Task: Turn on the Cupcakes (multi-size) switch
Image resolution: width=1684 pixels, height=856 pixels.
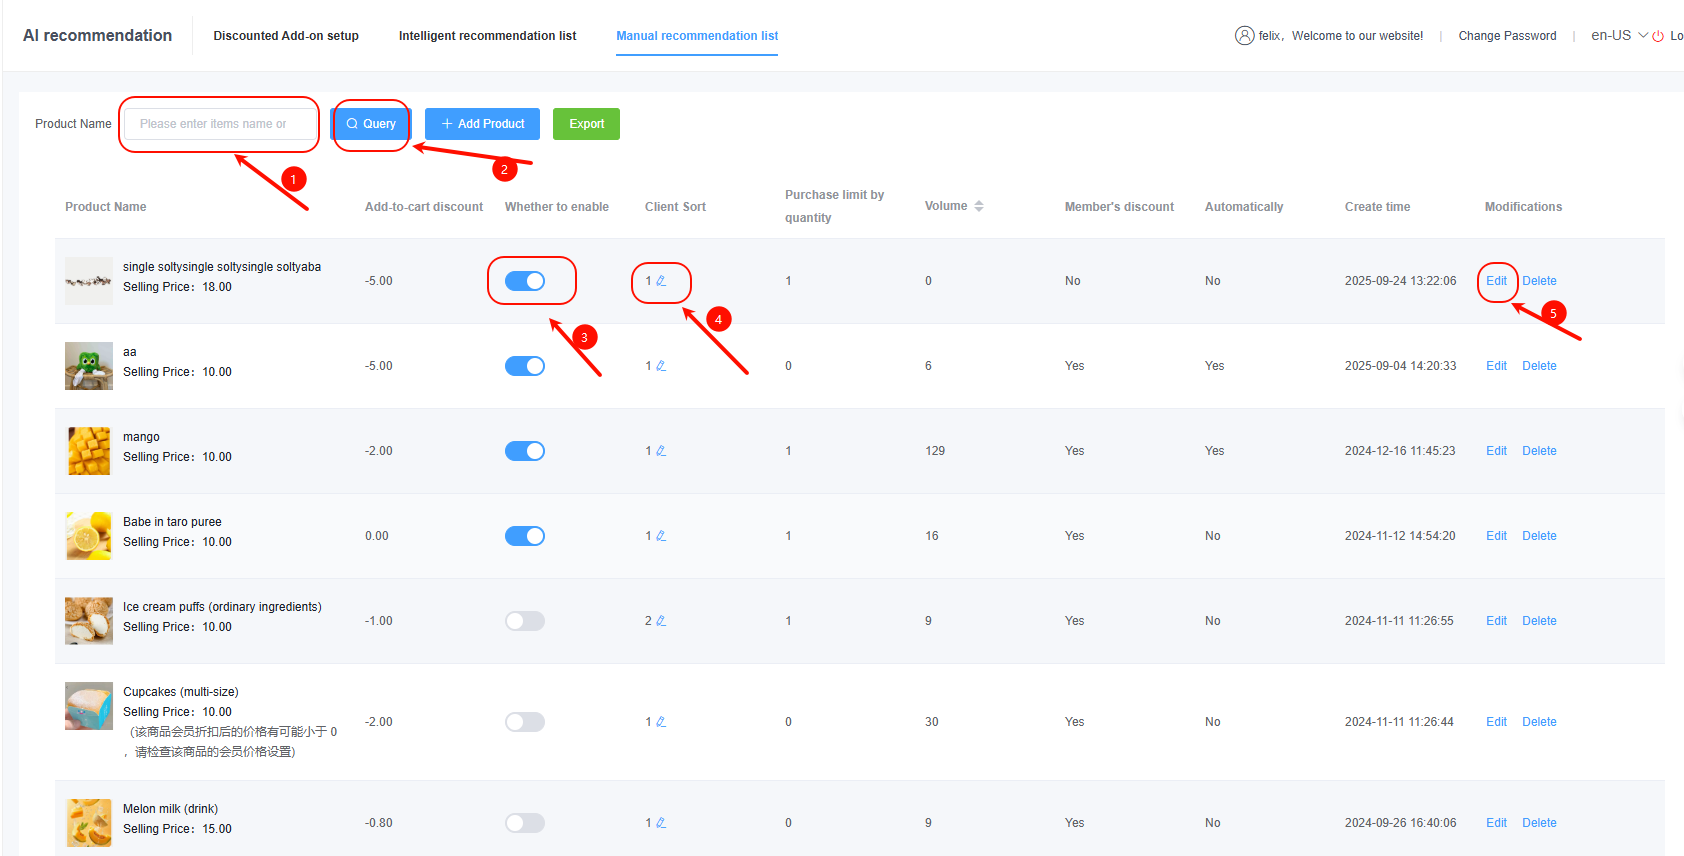Action: click(x=525, y=722)
